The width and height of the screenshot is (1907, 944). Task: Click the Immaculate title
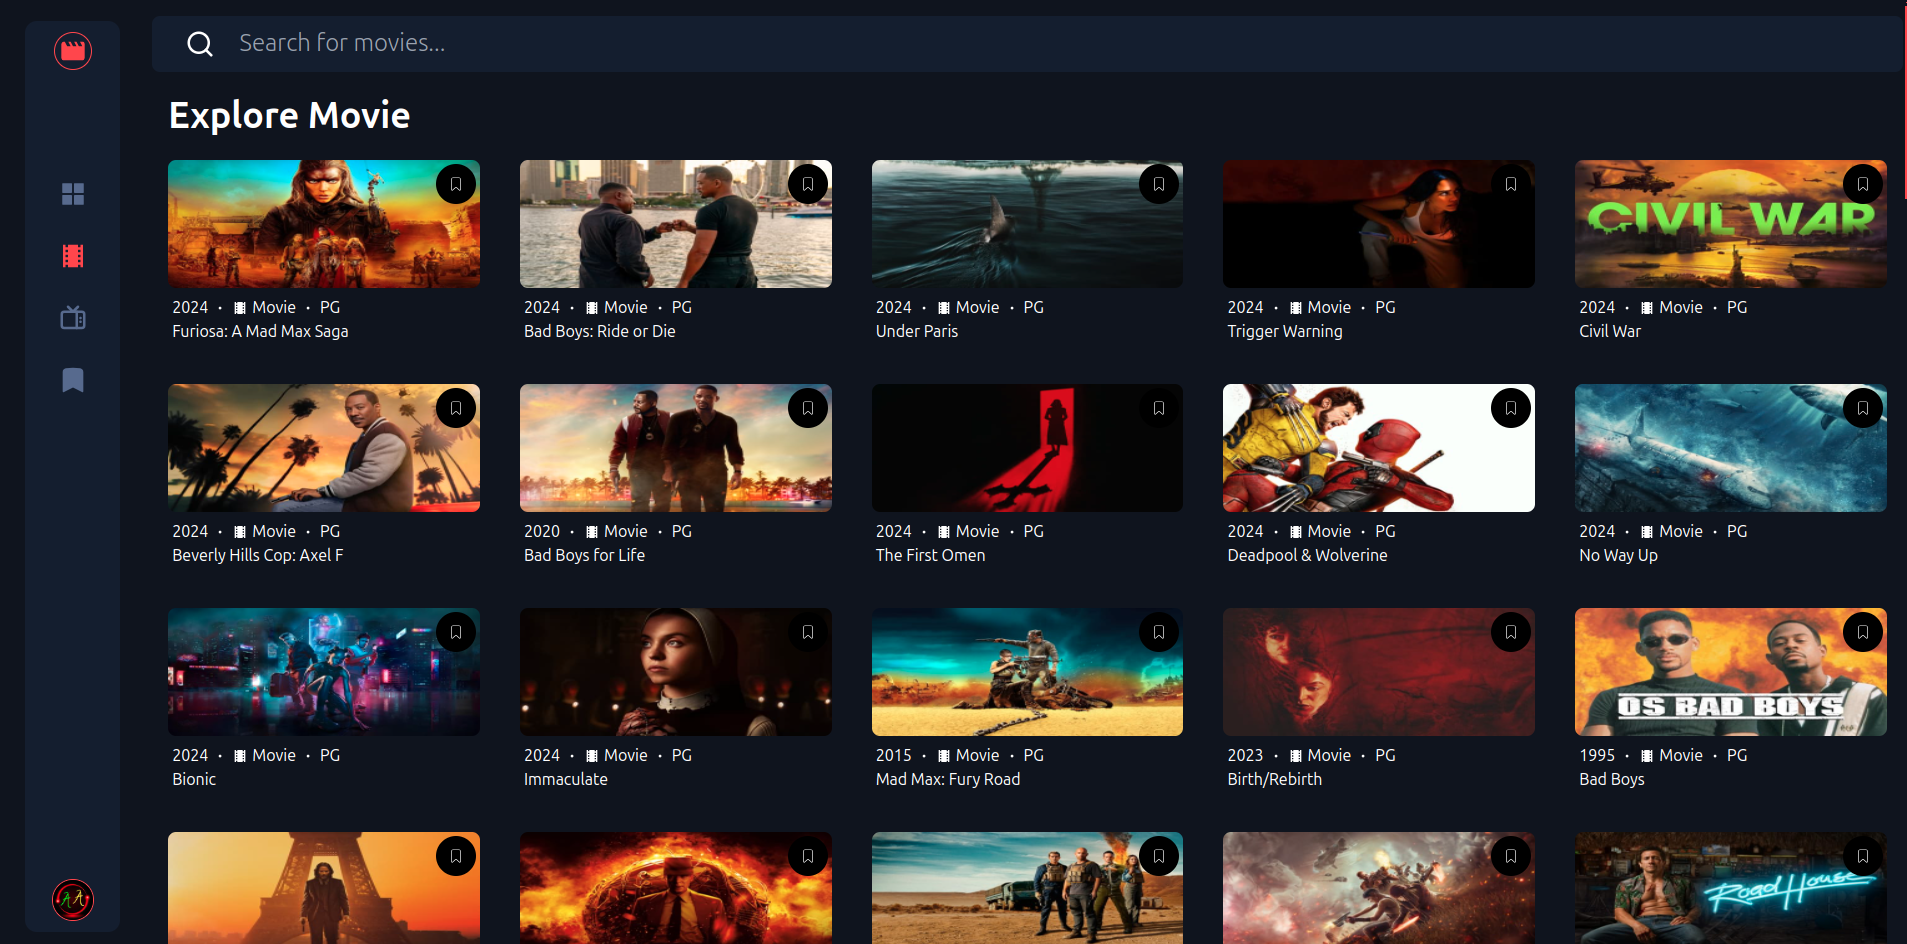pos(566,779)
